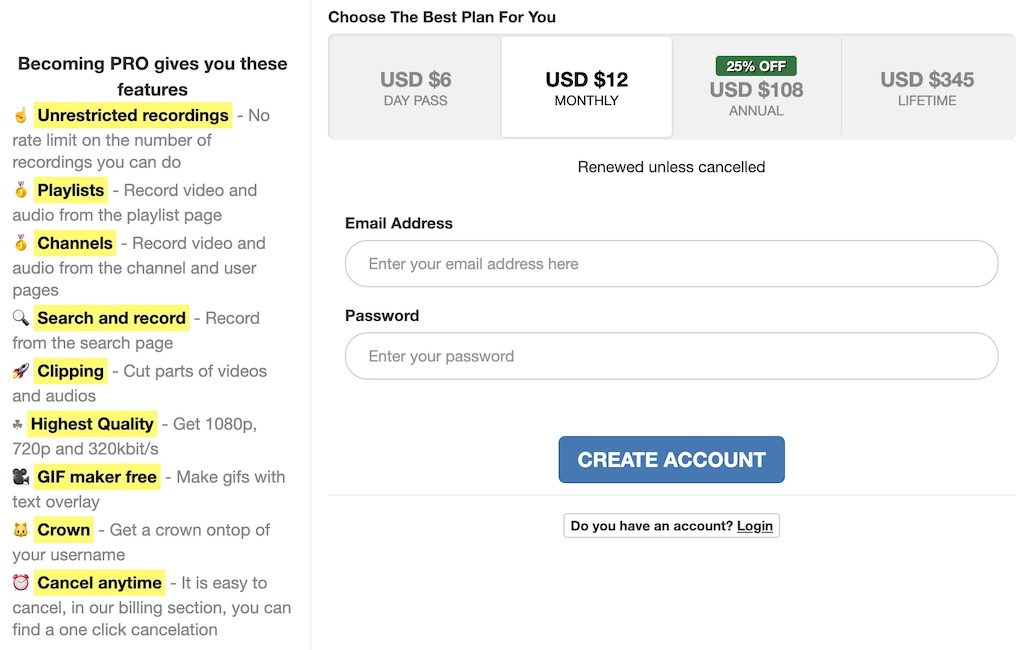Select the USD $12 Monthly plan
The image size is (1024, 650).
(586, 88)
